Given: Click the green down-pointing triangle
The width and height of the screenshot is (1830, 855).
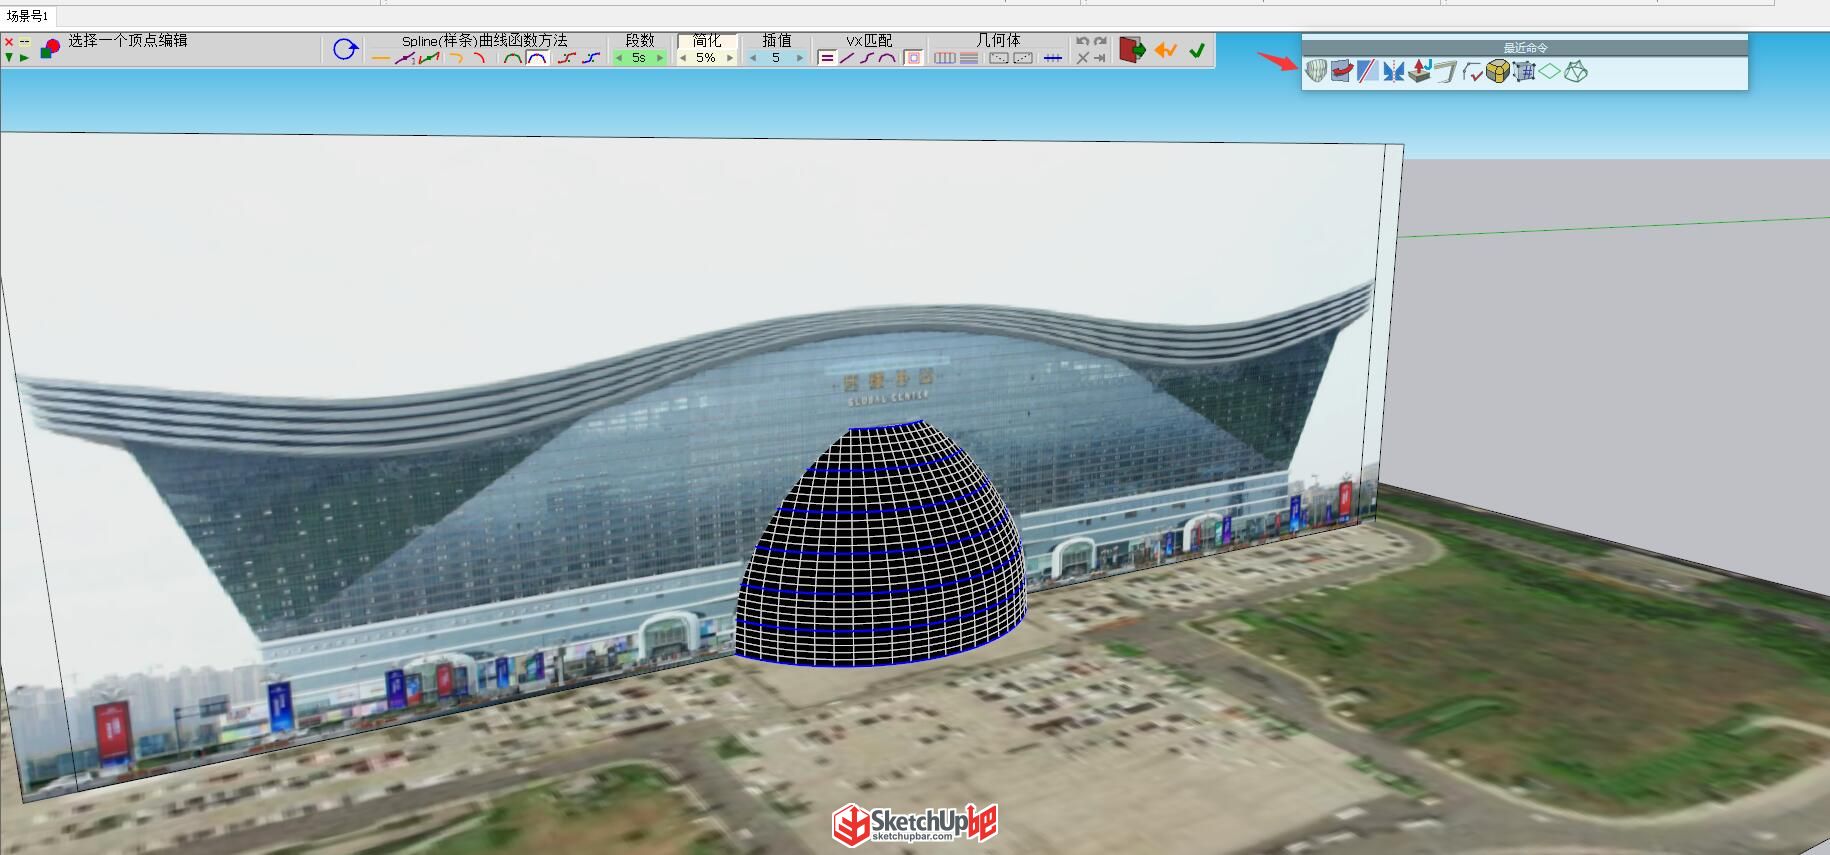Looking at the screenshot, I should click(x=9, y=57).
